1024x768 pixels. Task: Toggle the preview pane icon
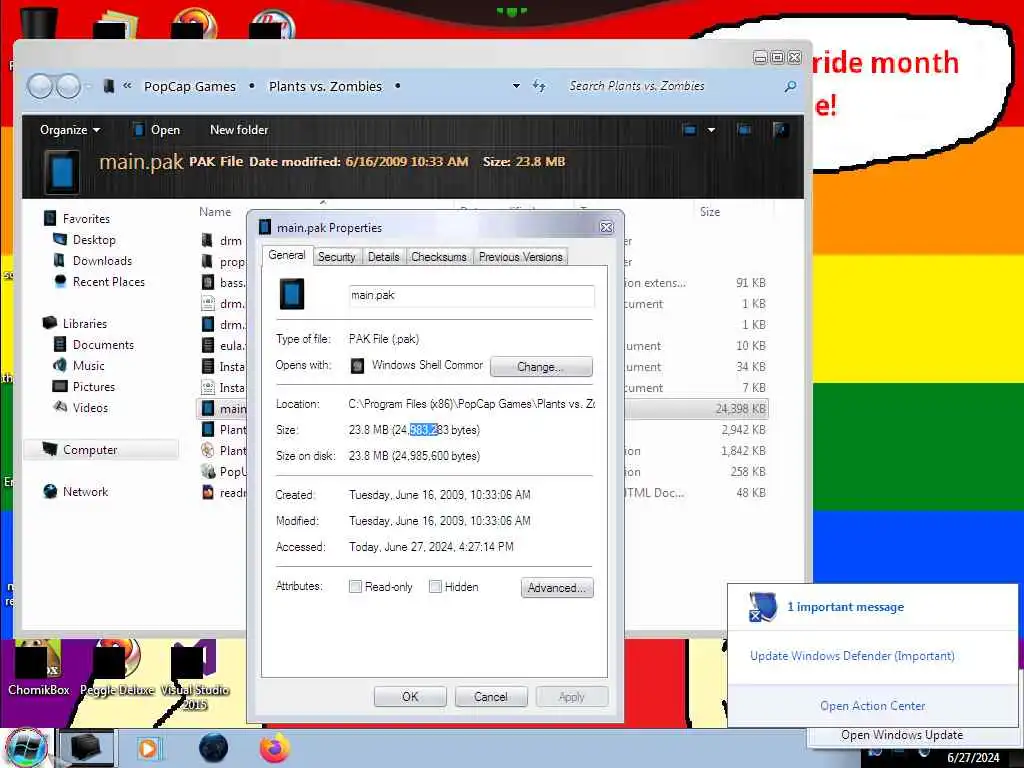point(744,129)
